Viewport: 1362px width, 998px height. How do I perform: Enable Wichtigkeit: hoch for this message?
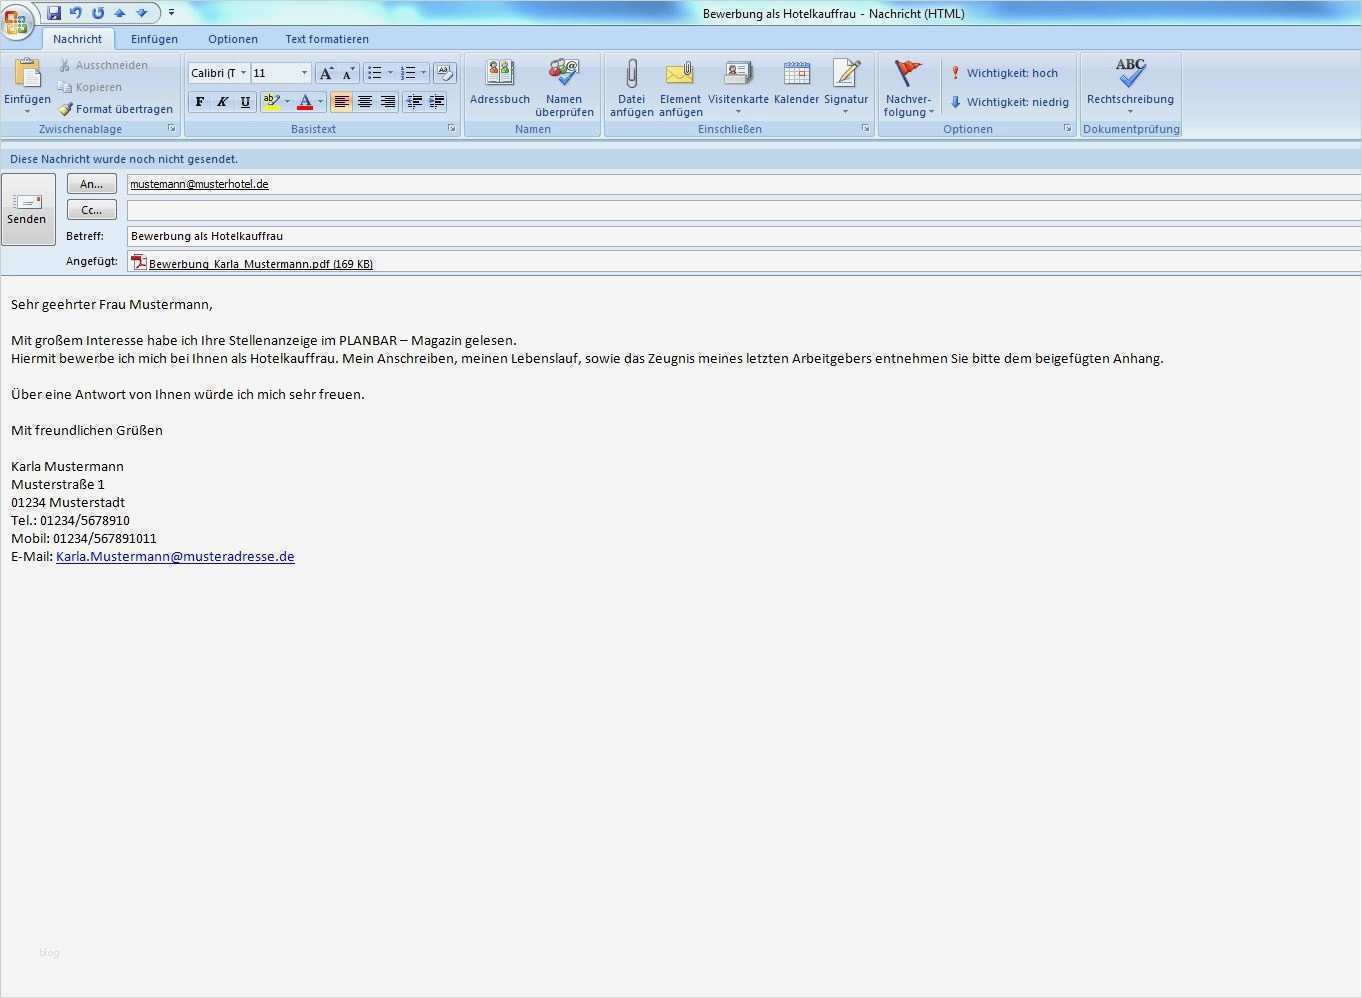point(1007,72)
